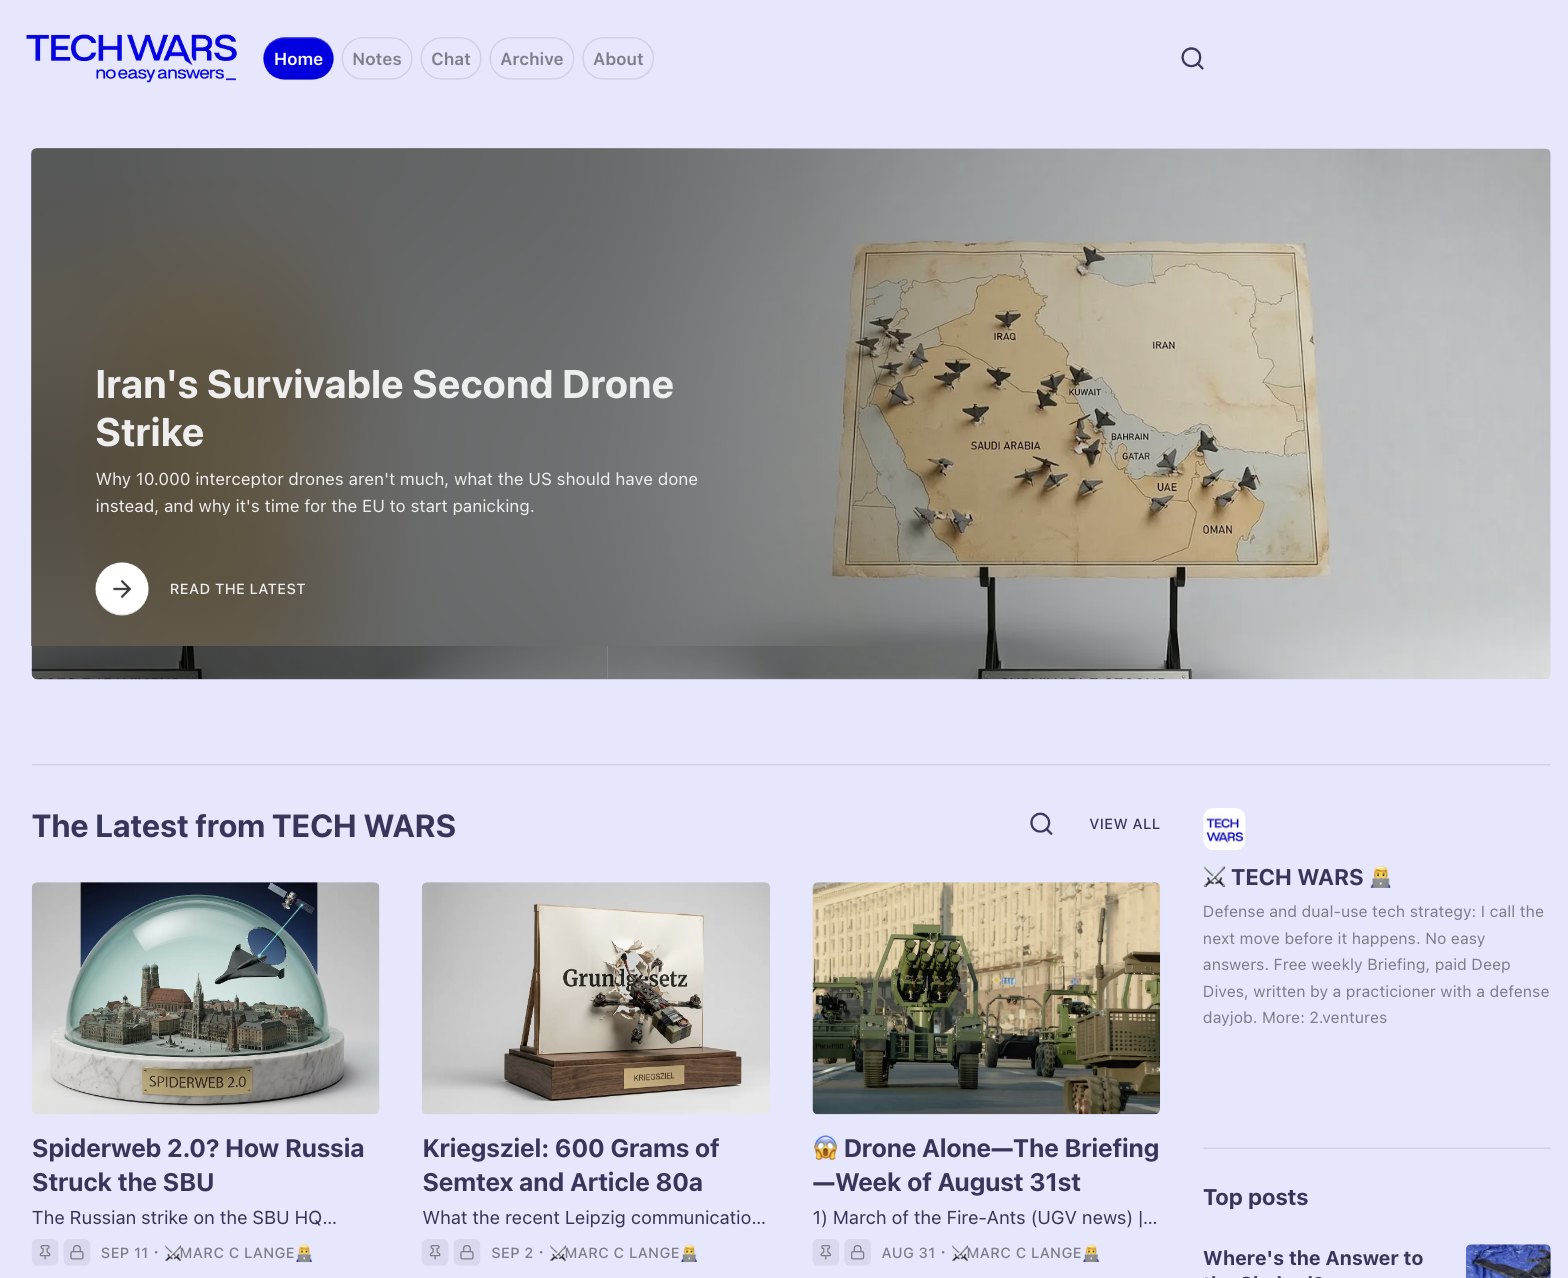Click VIEW ALL posts link
Image resolution: width=1568 pixels, height=1278 pixels.
1125,824
